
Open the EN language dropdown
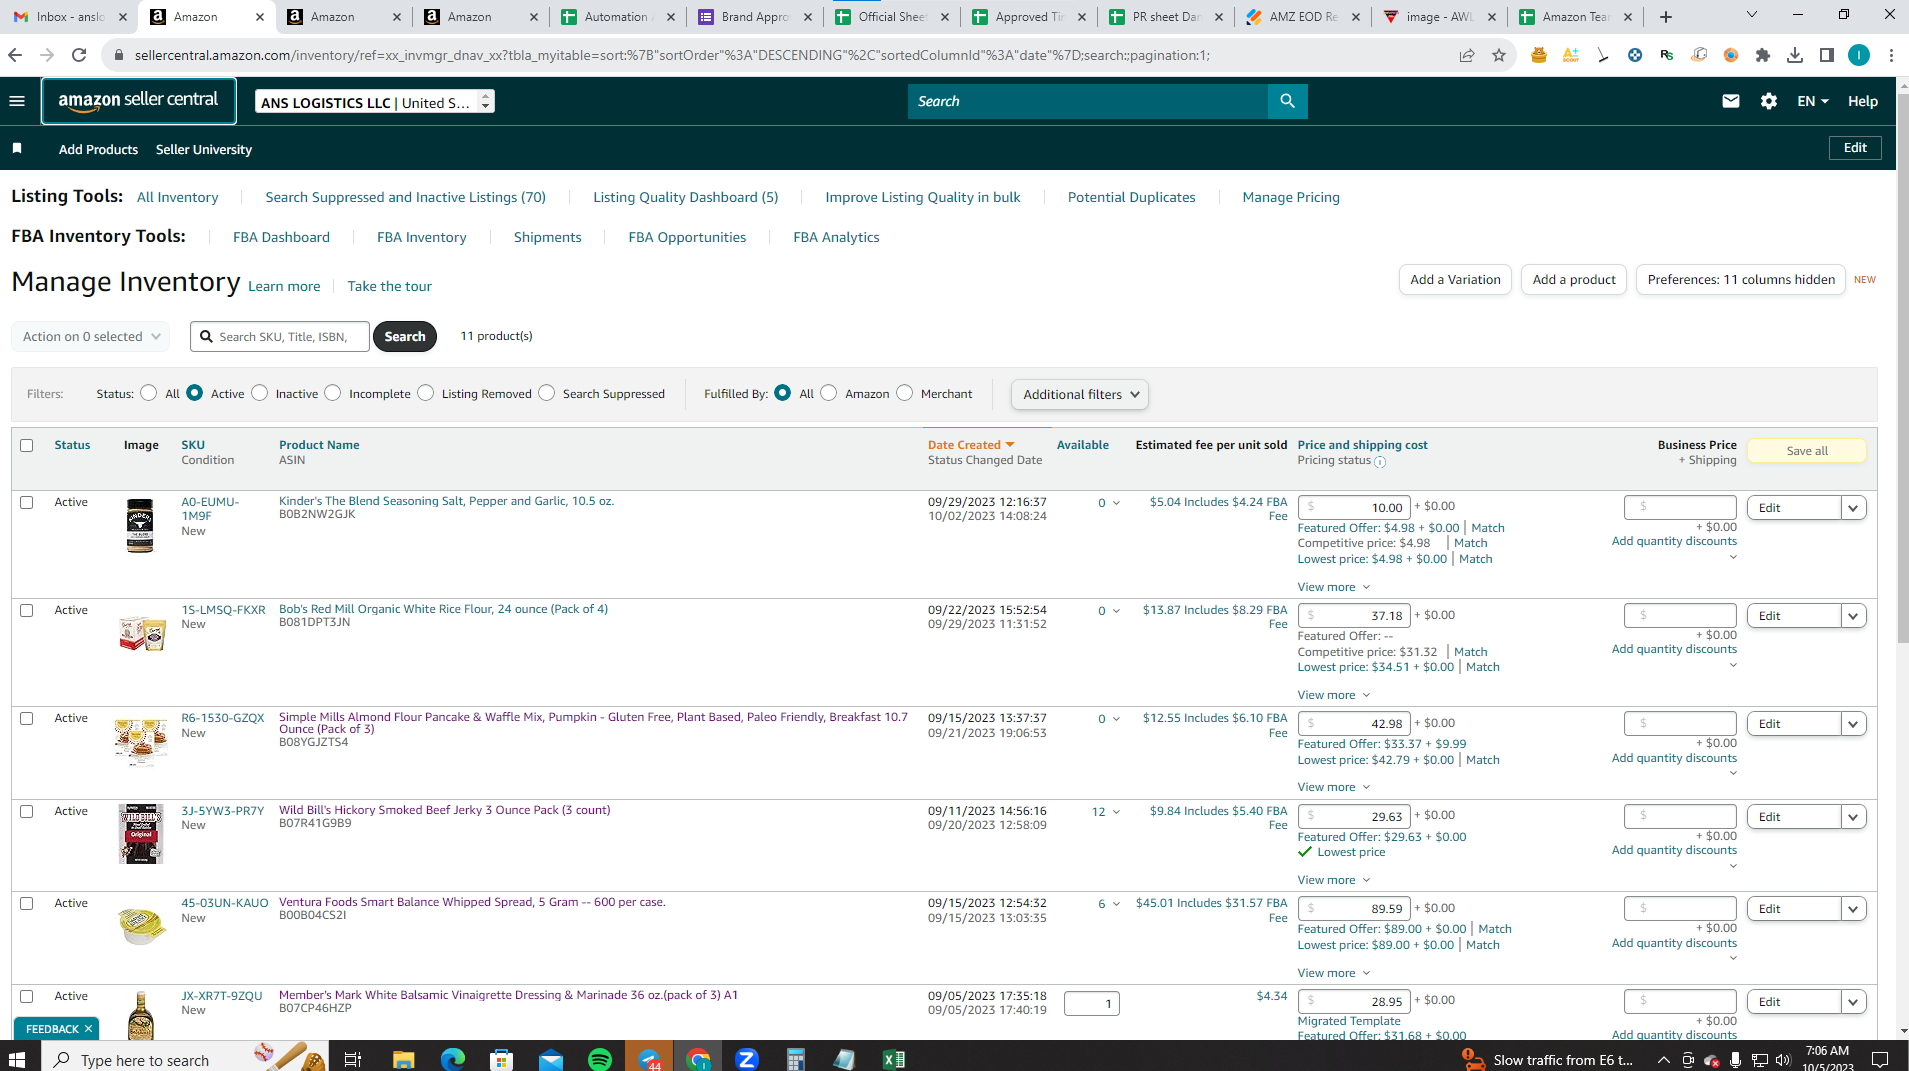pos(1813,101)
